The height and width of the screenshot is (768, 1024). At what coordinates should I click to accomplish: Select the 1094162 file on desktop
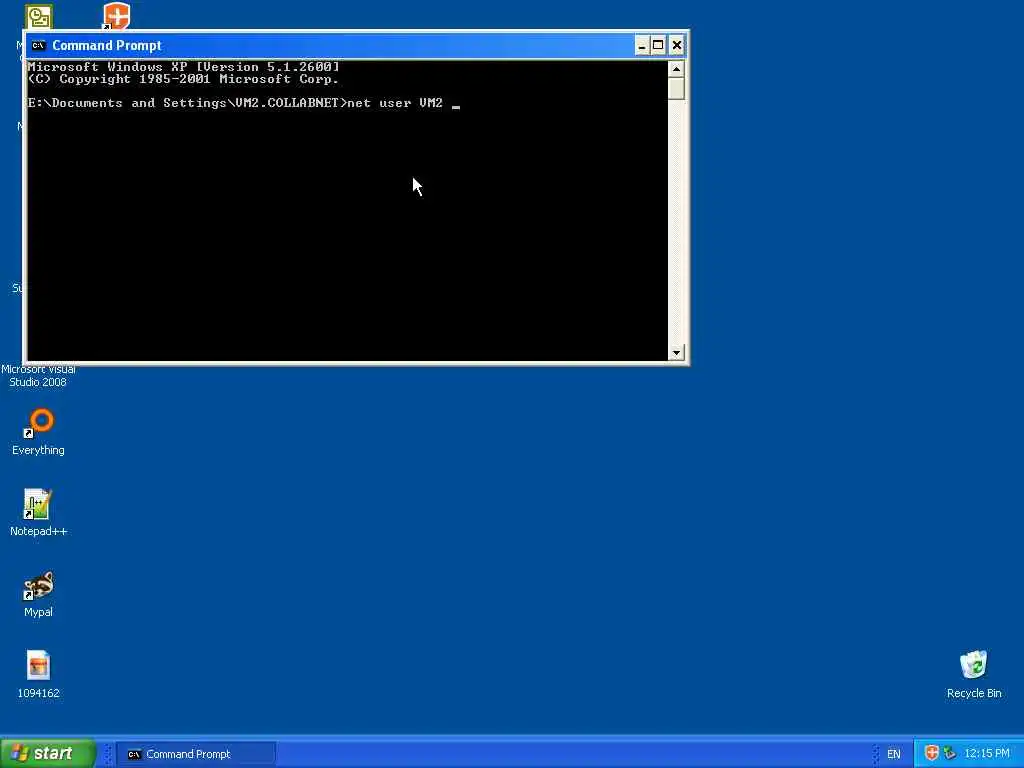point(39,675)
